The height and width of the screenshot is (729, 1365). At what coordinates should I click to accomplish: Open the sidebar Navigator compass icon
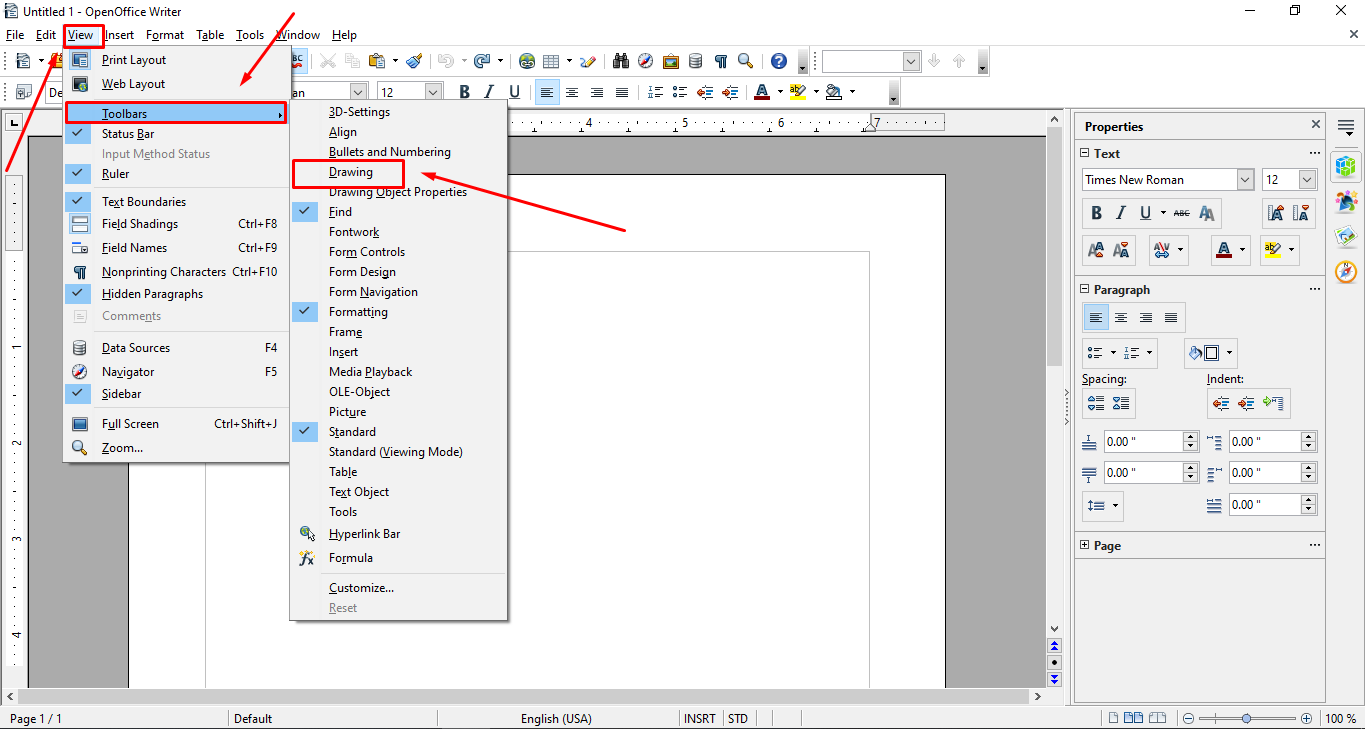point(1346,271)
